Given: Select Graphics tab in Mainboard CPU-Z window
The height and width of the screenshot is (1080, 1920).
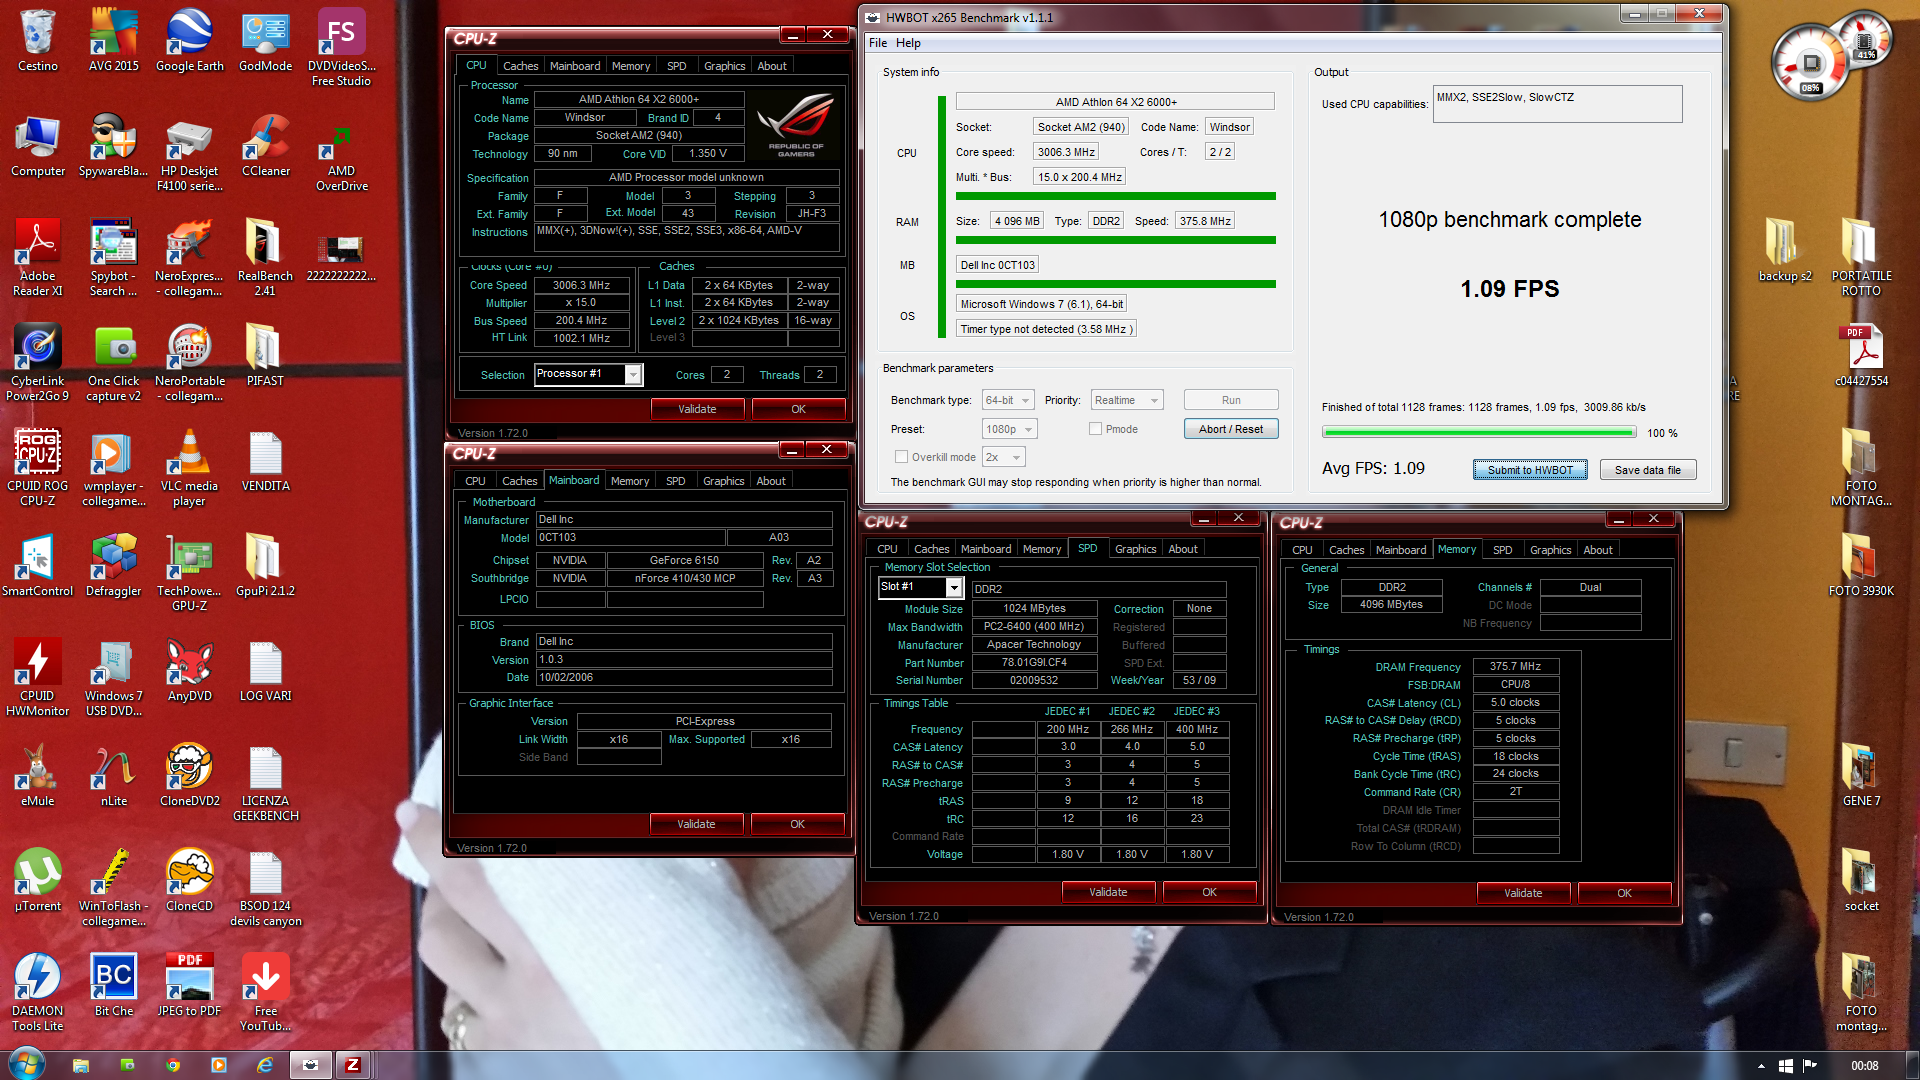Looking at the screenshot, I should click(723, 481).
